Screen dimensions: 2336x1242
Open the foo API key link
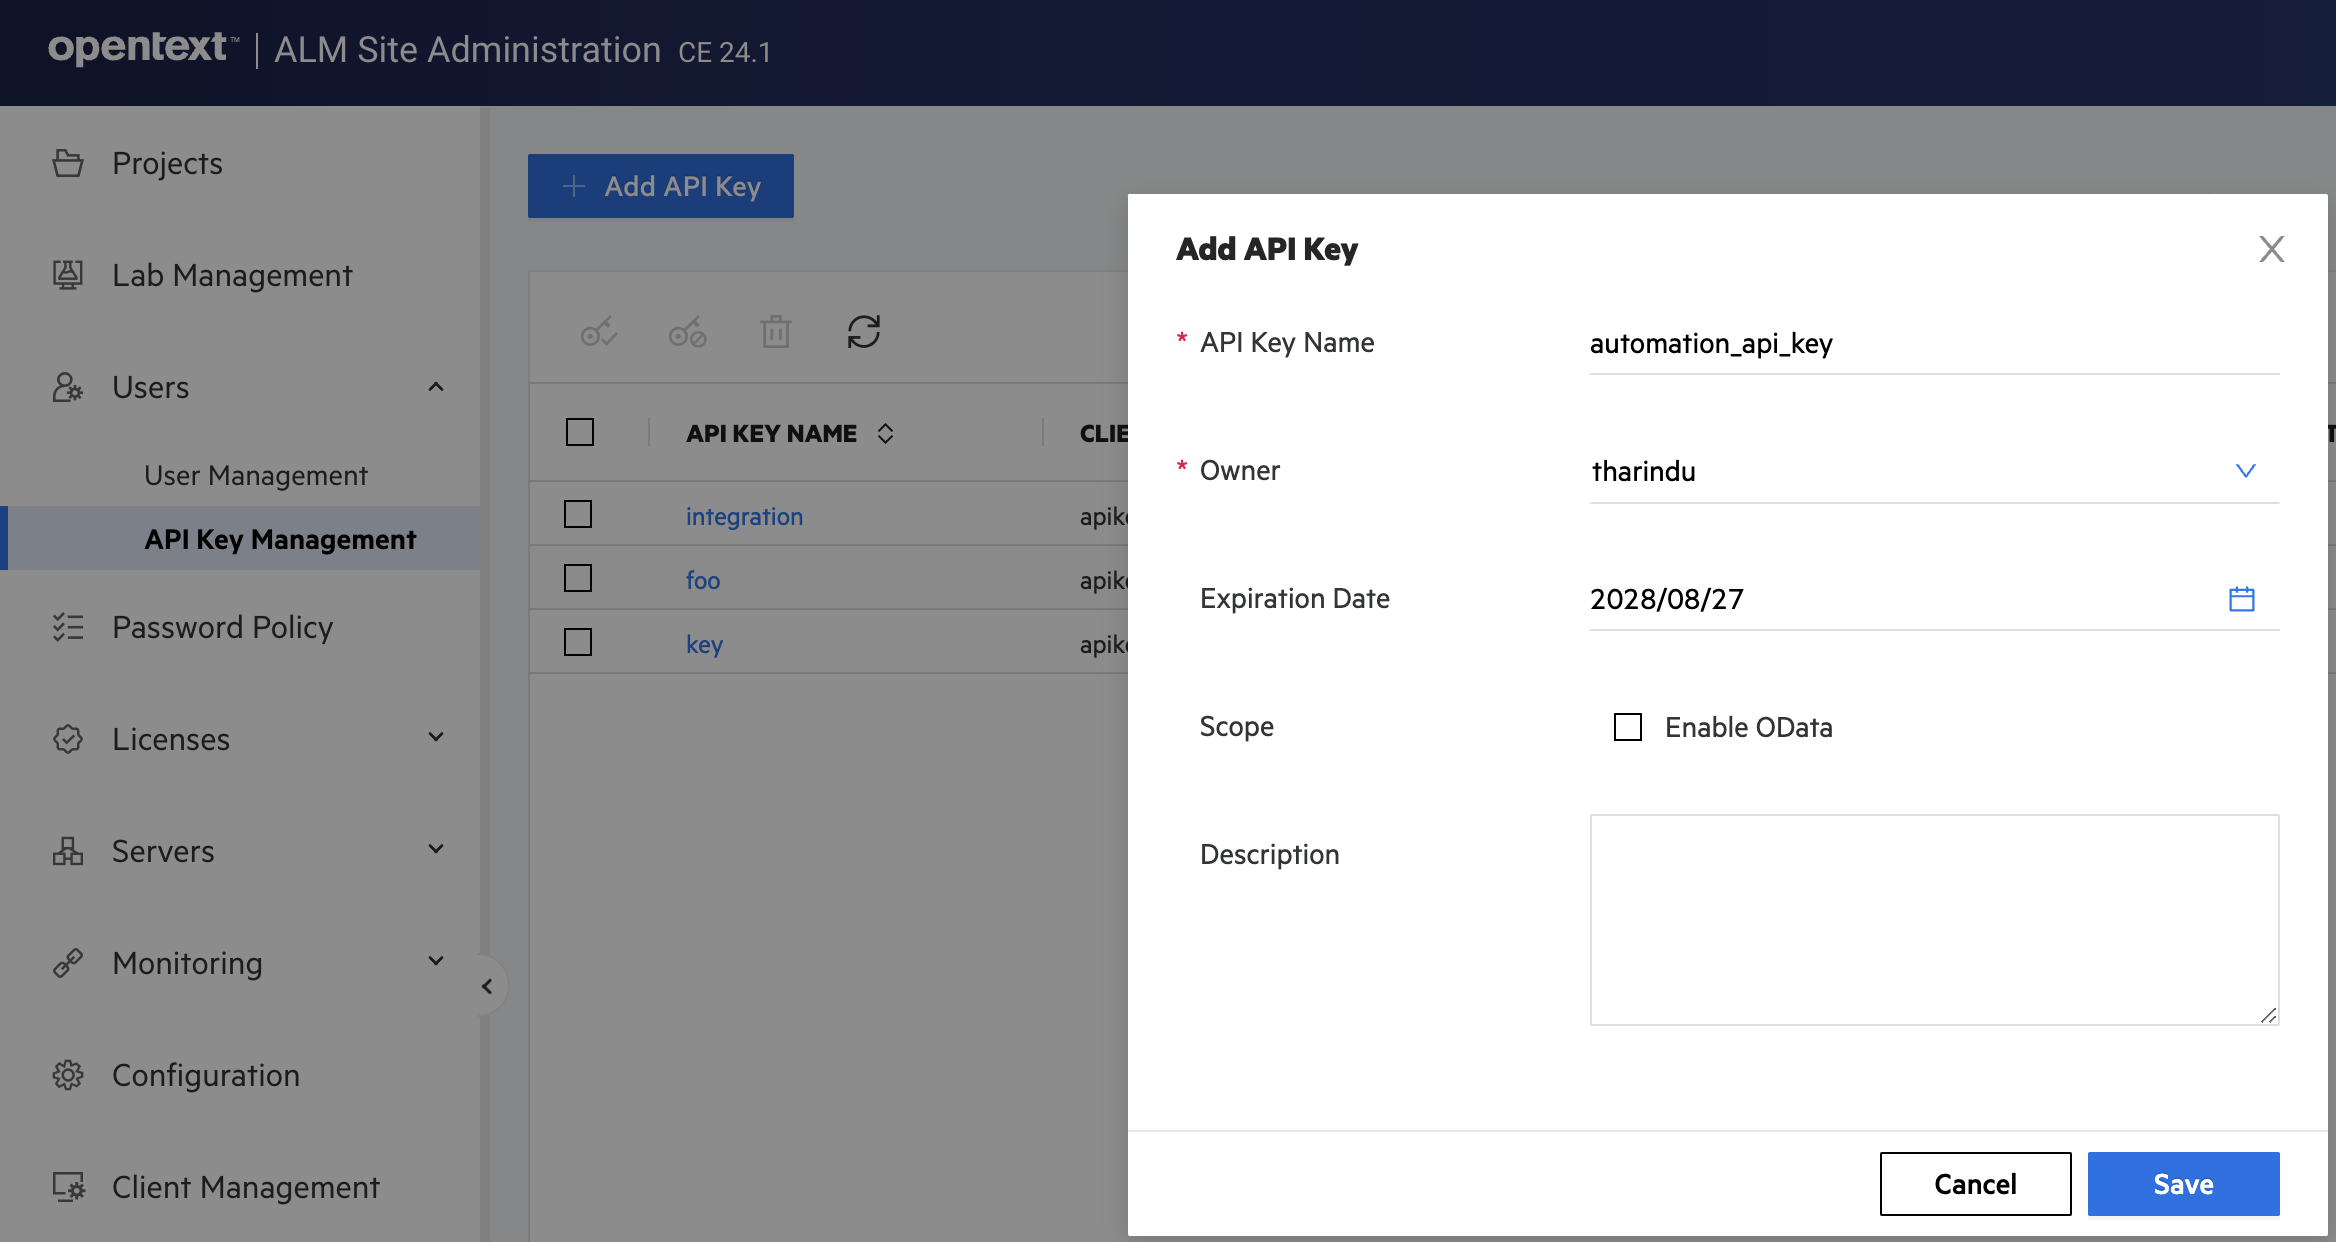pos(702,579)
